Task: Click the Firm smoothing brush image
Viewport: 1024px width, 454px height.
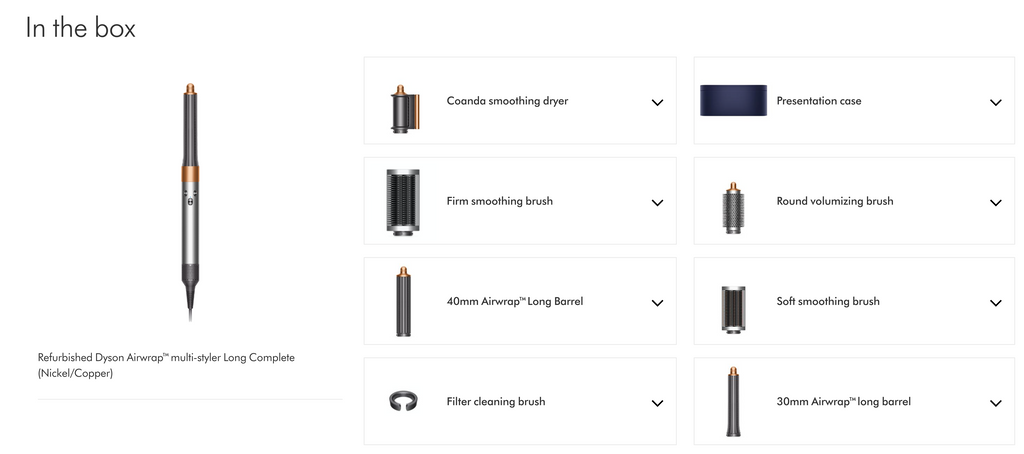Action: [403, 201]
